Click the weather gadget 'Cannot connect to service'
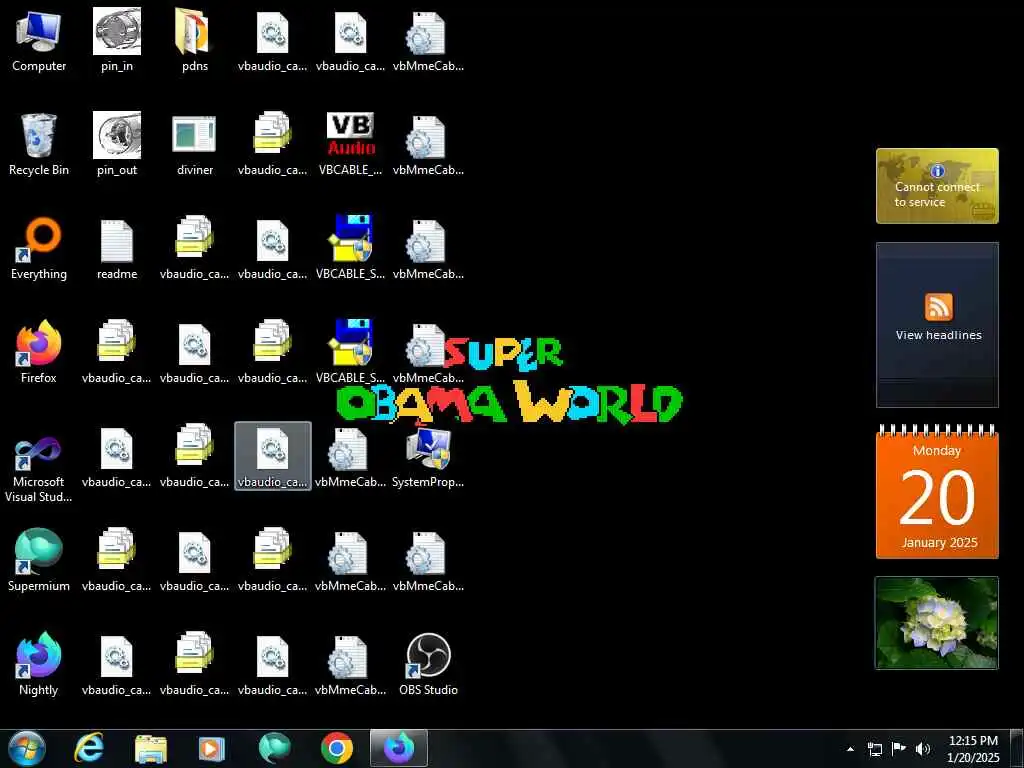The width and height of the screenshot is (1024, 768). (937, 186)
